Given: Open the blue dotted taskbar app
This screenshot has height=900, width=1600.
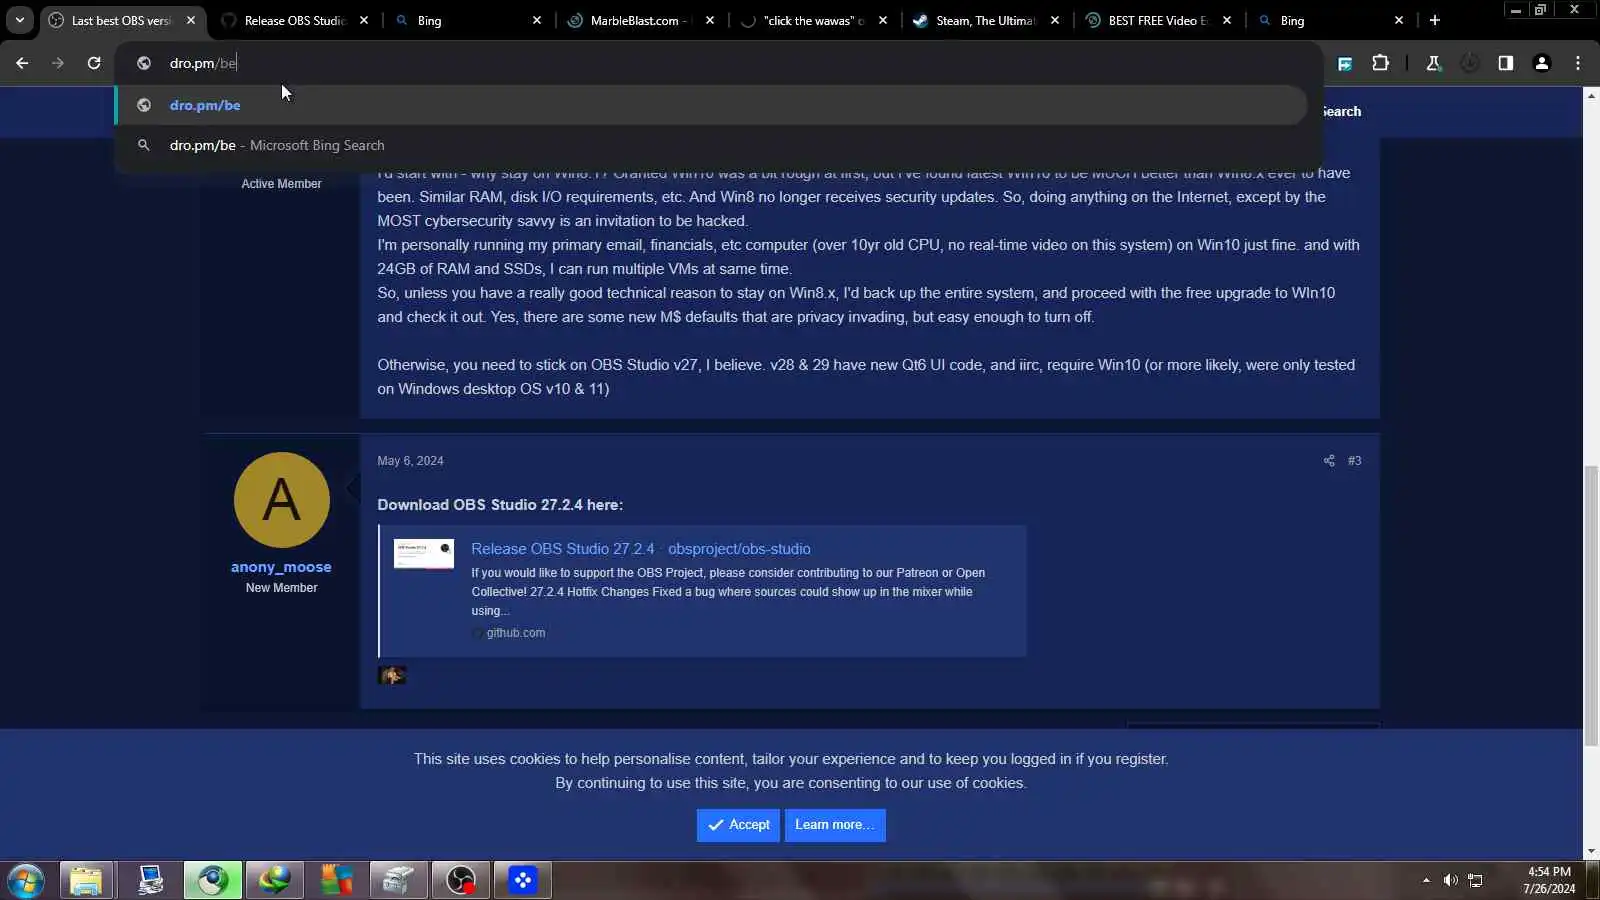Looking at the screenshot, I should pos(522,881).
